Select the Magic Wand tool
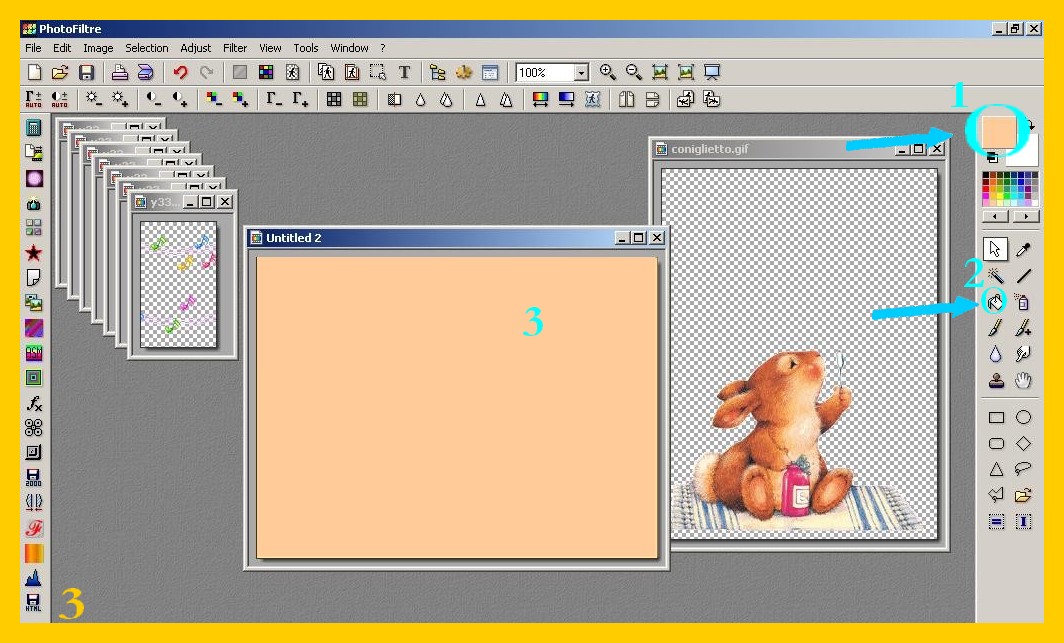The height and width of the screenshot is (643, 1064). pyautogui.click(x=996, y=275)
